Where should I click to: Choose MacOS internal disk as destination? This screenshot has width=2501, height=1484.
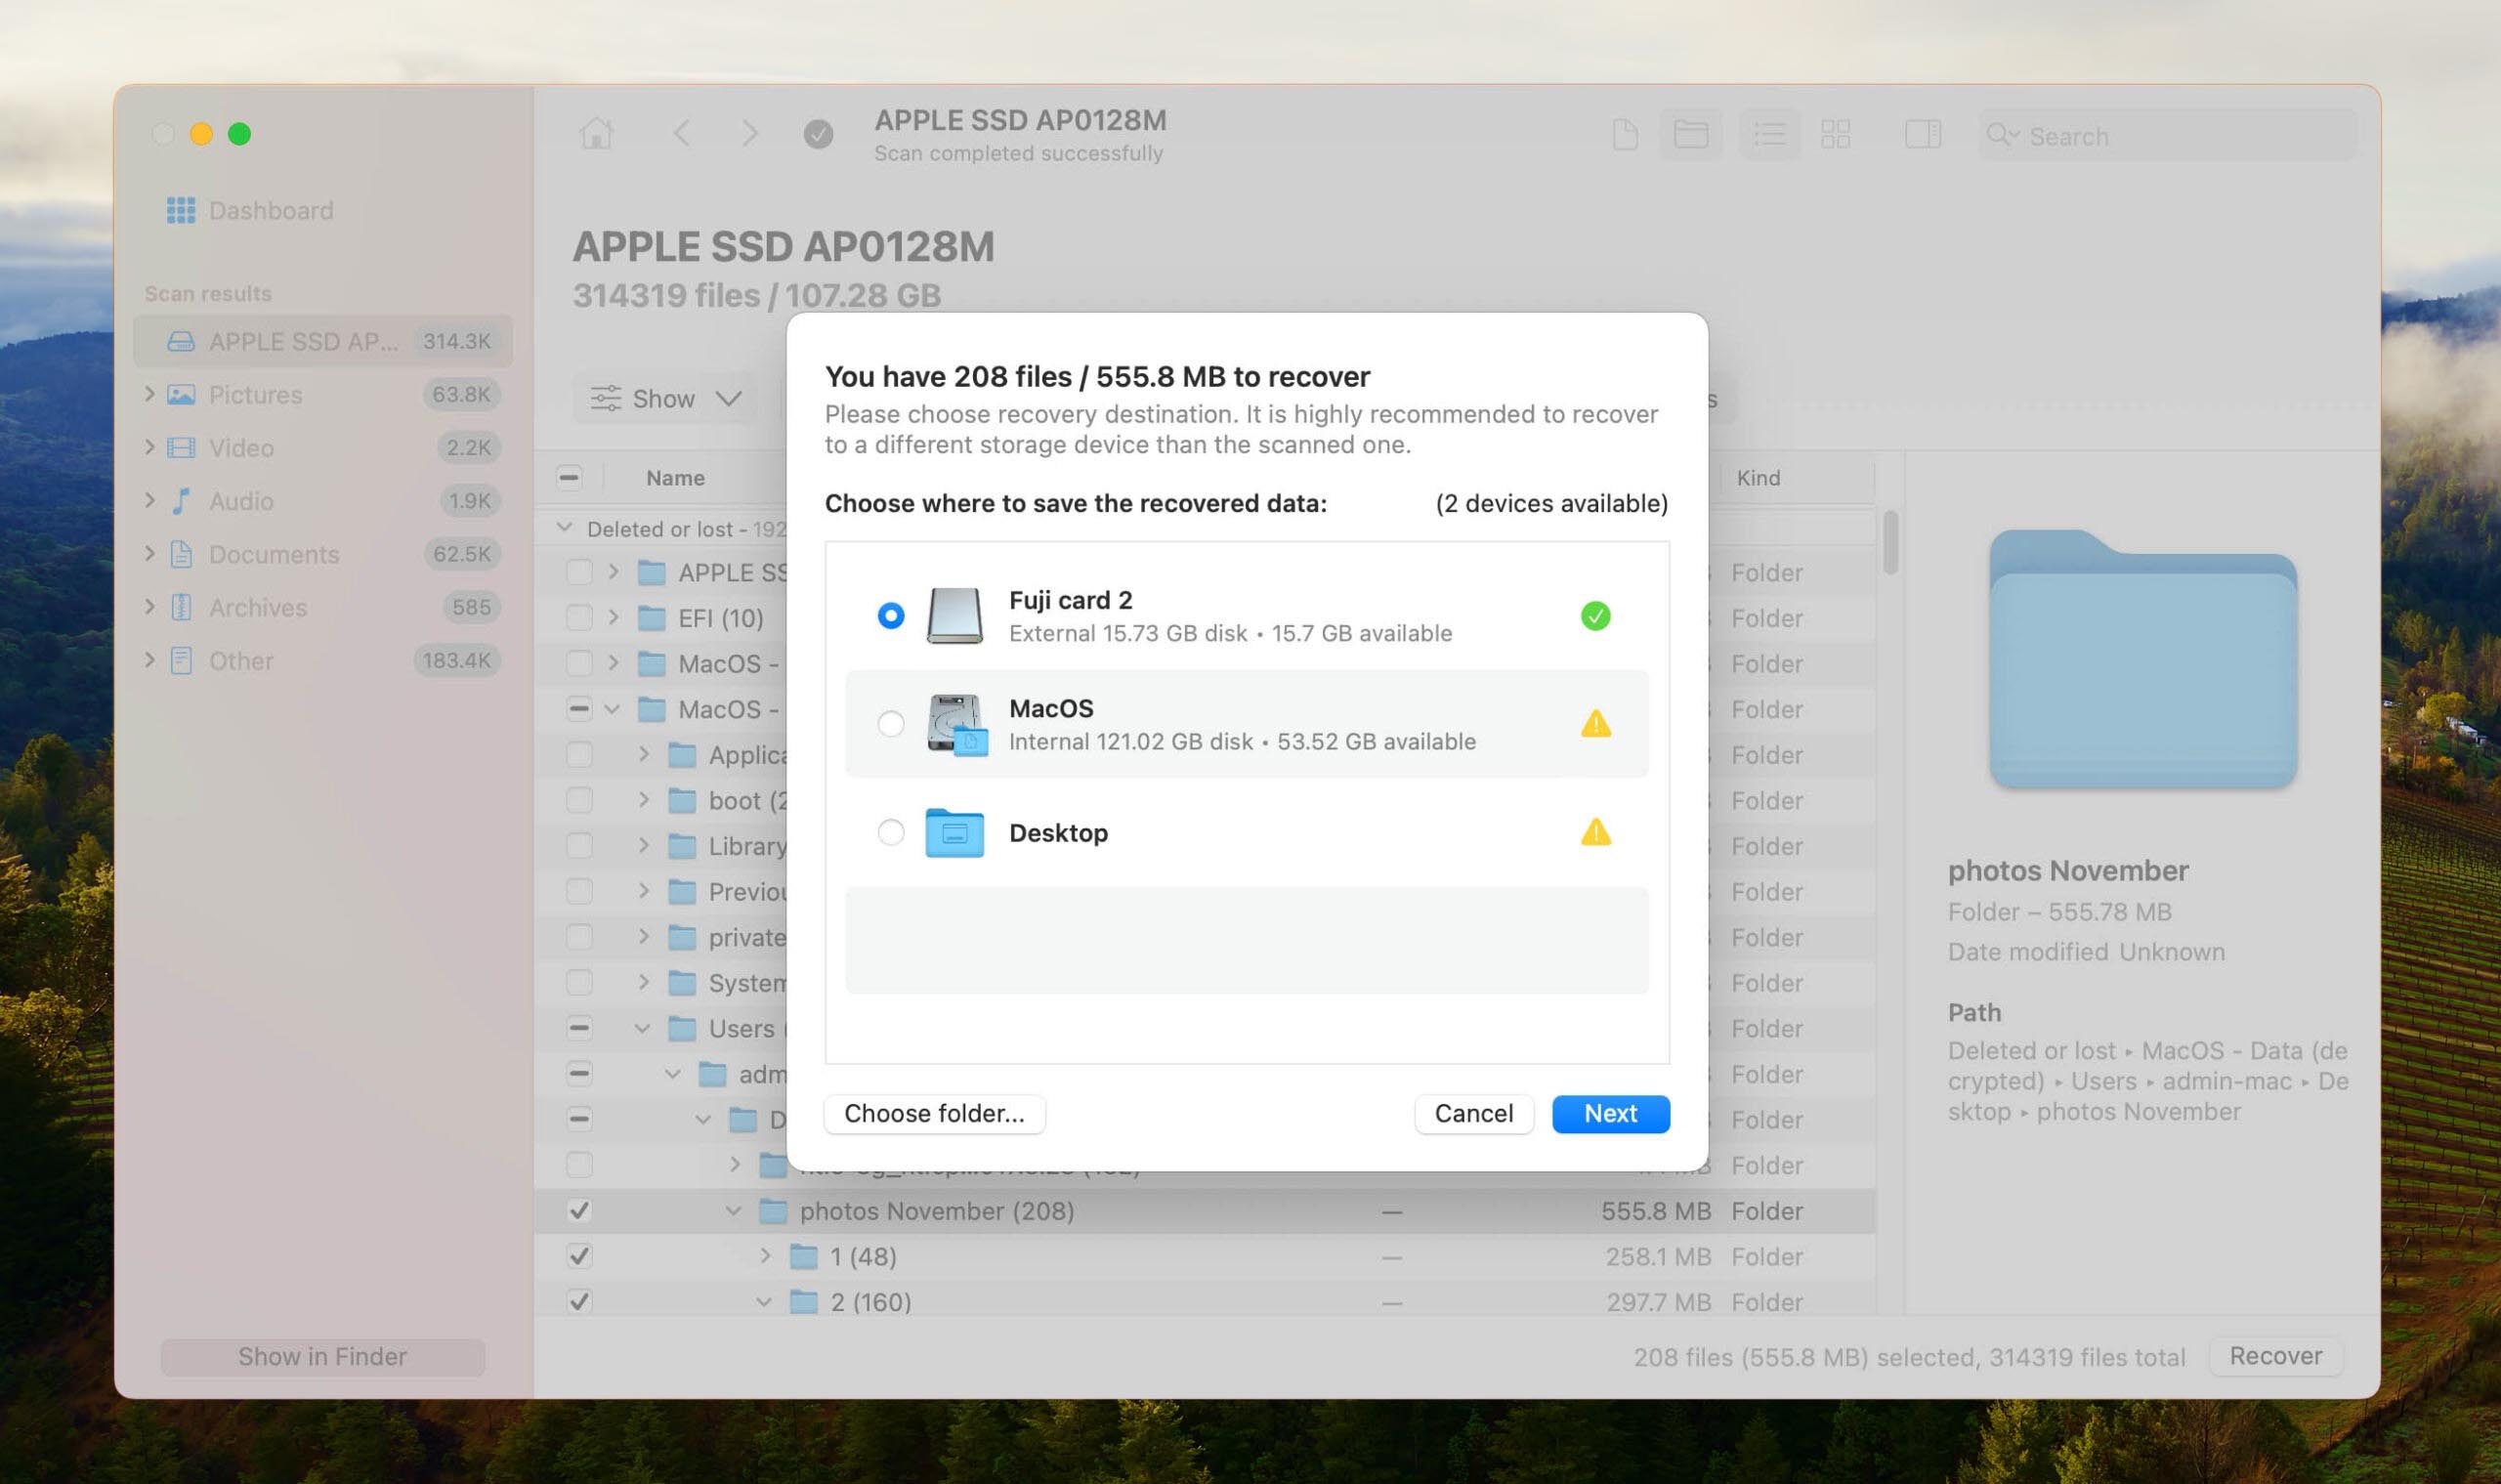(890, 723)
